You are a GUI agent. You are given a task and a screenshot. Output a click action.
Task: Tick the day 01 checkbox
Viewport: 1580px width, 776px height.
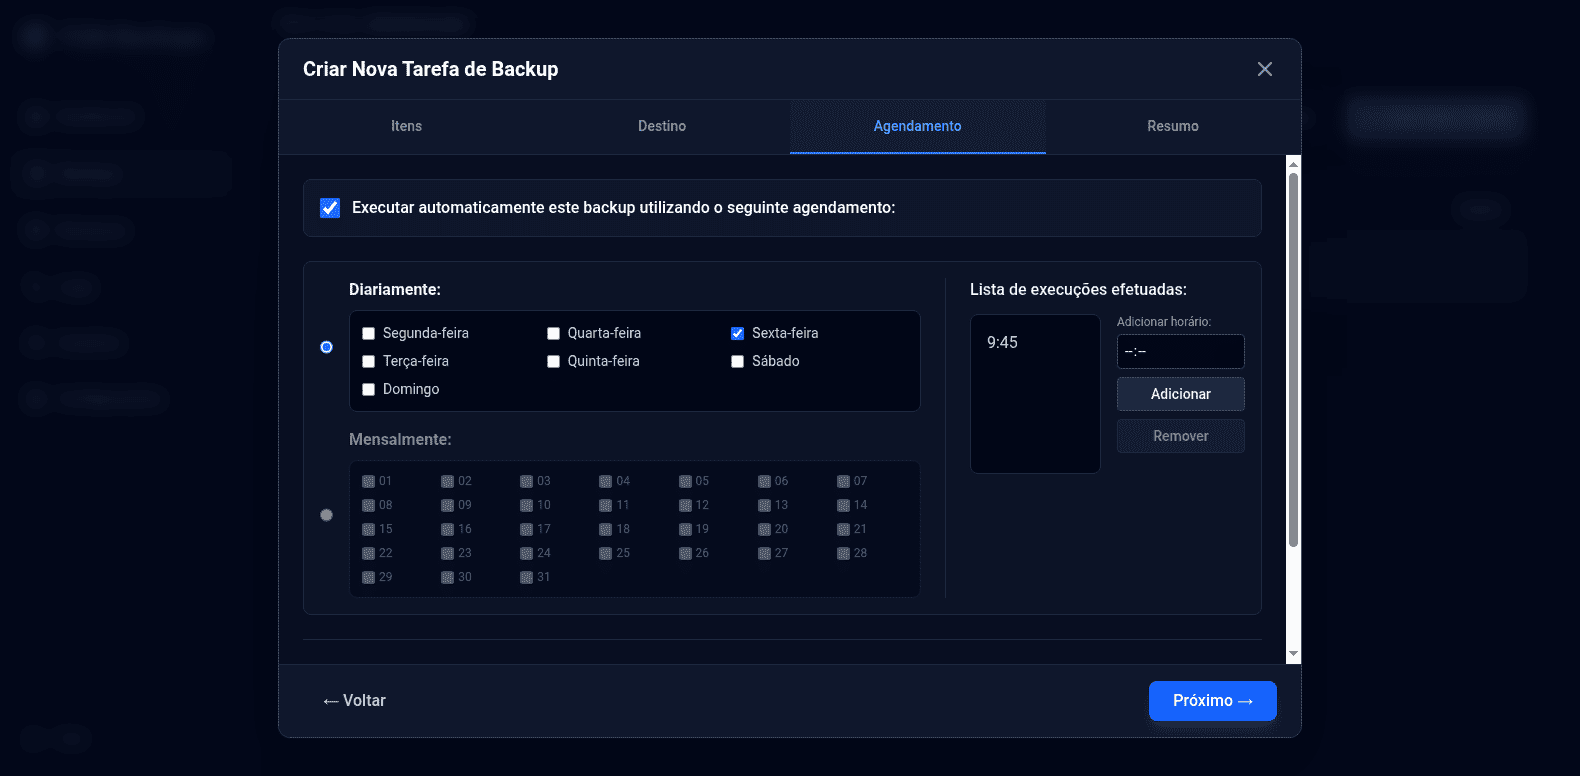(x=368, y=482)
